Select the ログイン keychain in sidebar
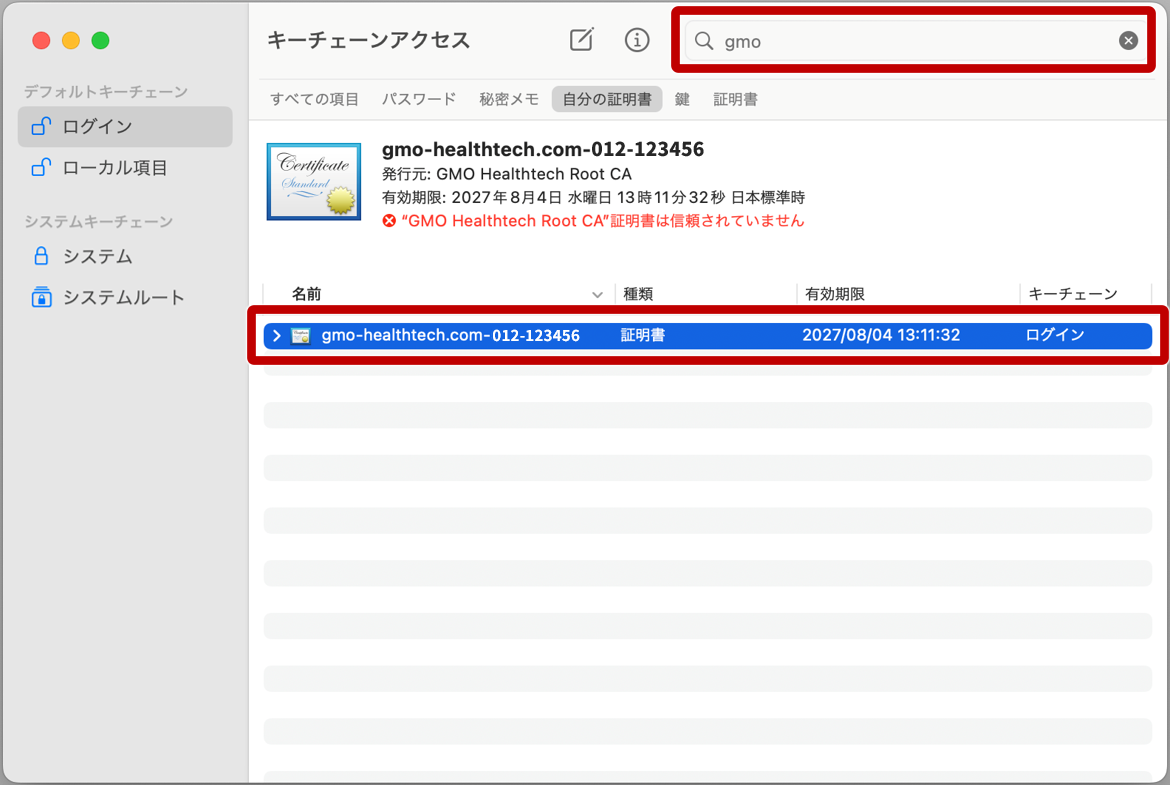Image resolution: width=1170 pixels, height=785 pixels. pyautogui.click(x=125, y=127)
